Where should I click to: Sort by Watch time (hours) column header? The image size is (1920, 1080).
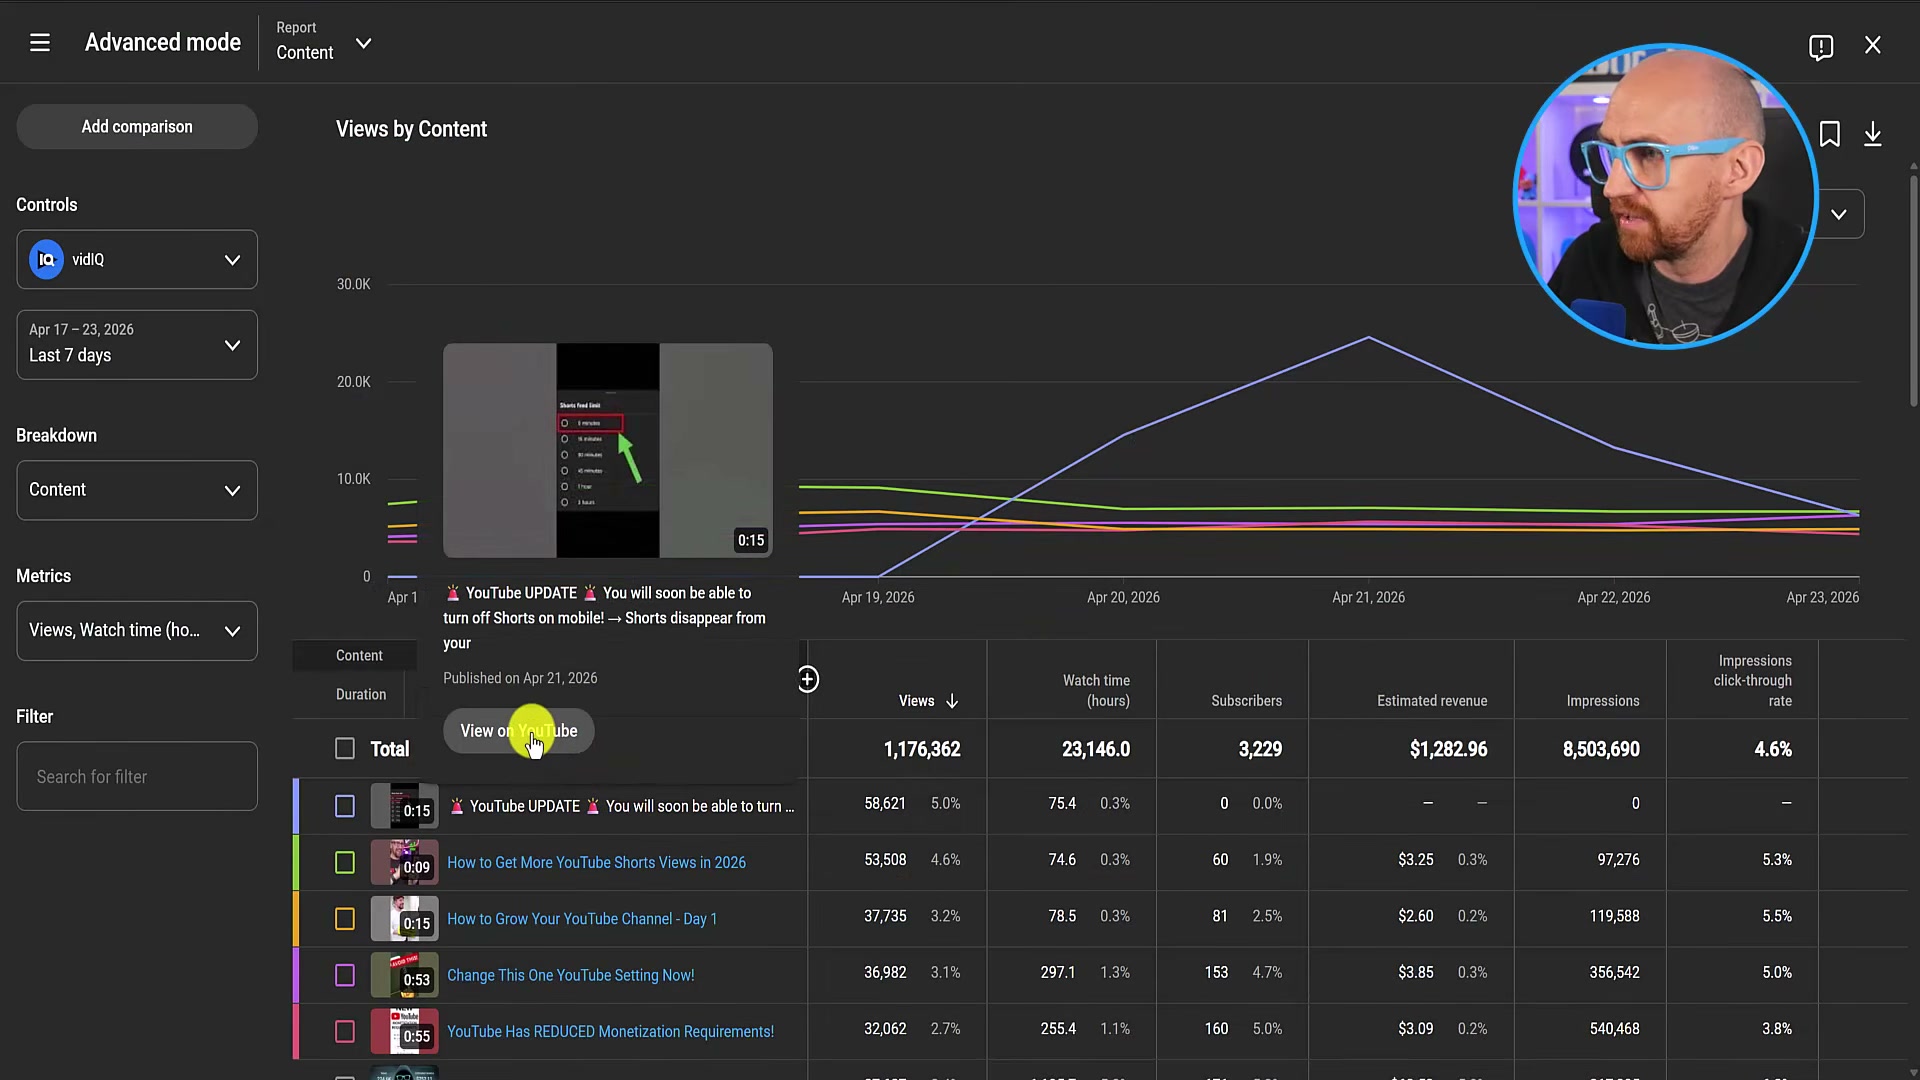[1096, 691]
